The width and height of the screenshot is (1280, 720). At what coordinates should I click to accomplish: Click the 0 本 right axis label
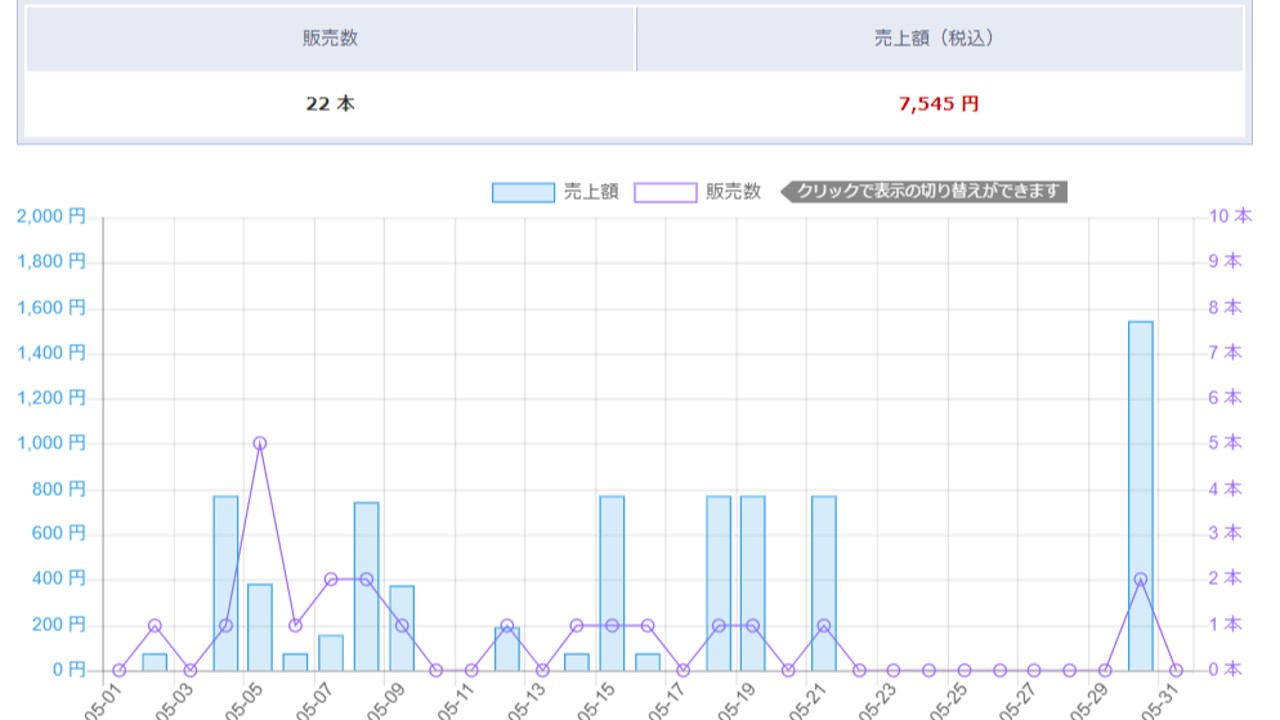1225,669
